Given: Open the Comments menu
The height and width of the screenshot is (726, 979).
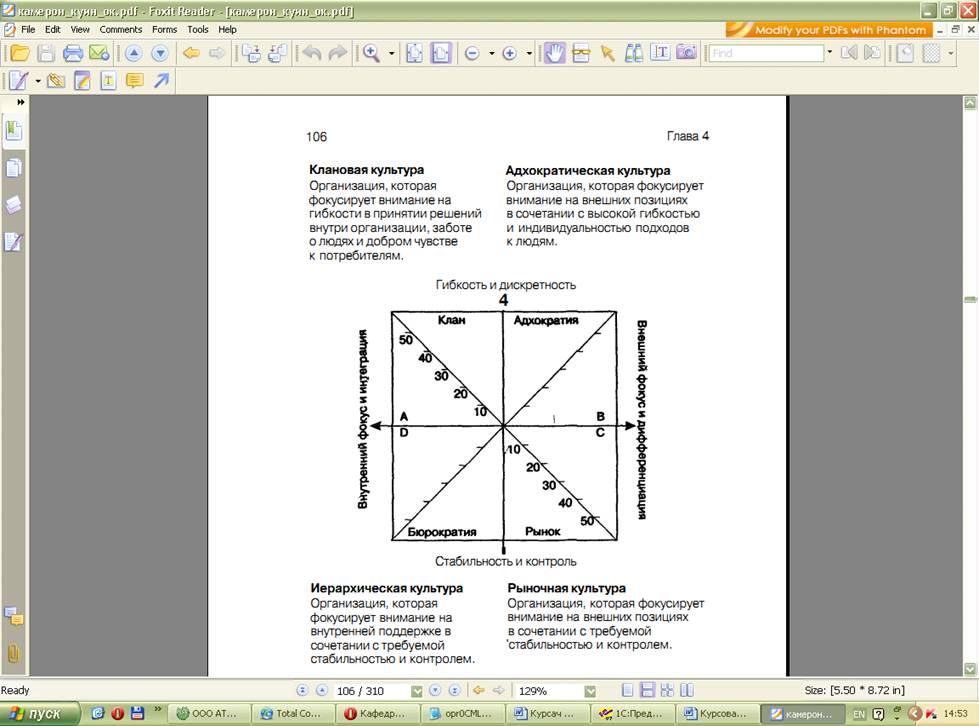Looking at the screenshot, I should tap(120, 29).
